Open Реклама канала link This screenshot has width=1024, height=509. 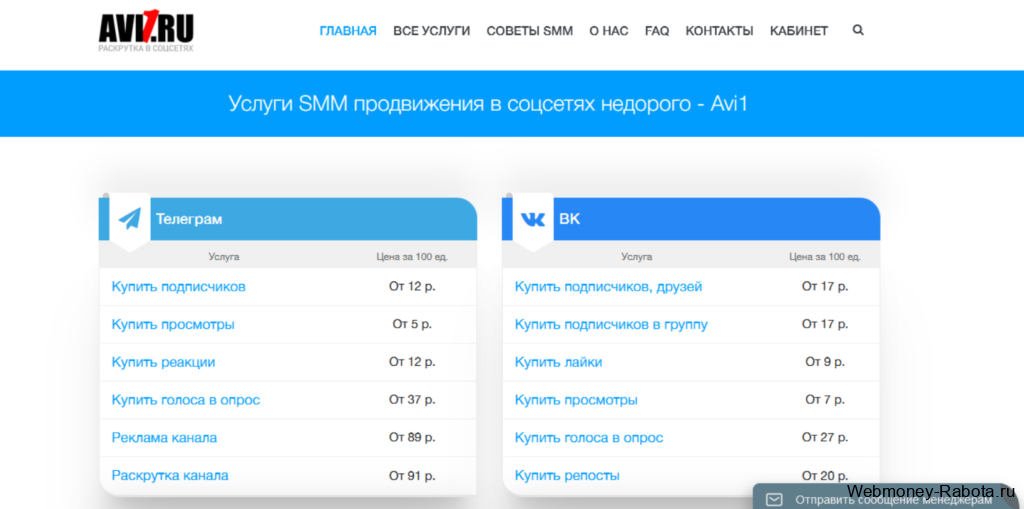[165, 438]
